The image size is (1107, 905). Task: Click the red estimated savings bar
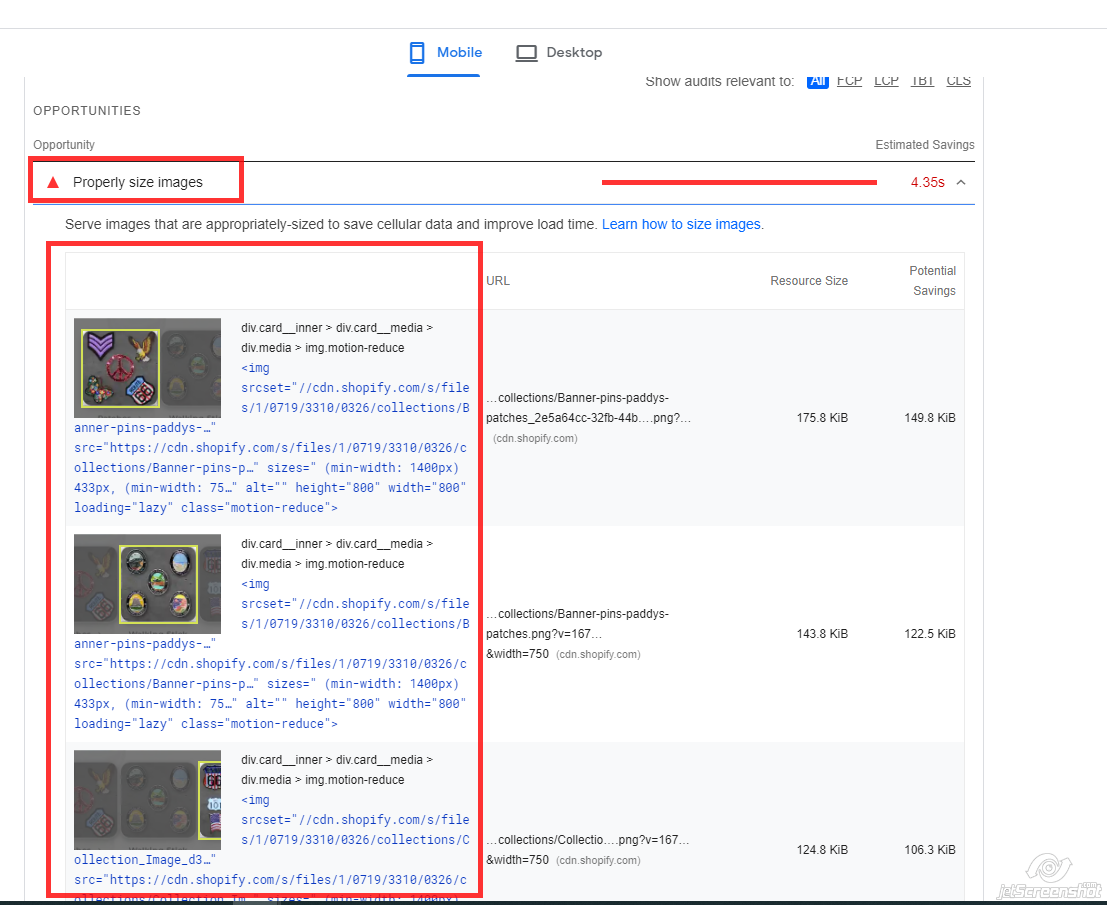(x=739, y=182)
